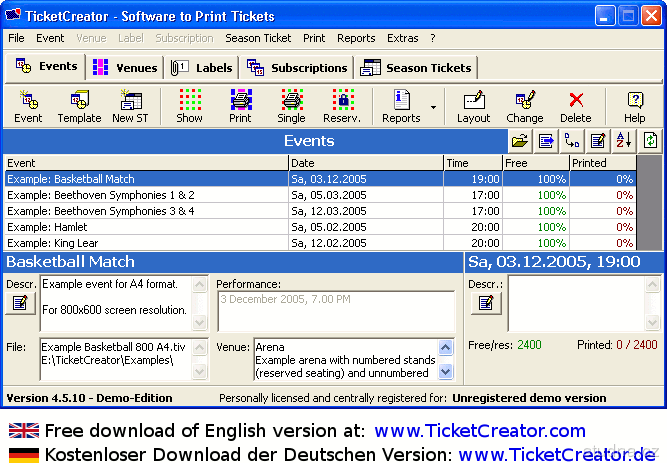This screenshot has width=667, height=463.
Task: Create a New ST season ticket
Action: pyautogui.click(x=130, y=105)
